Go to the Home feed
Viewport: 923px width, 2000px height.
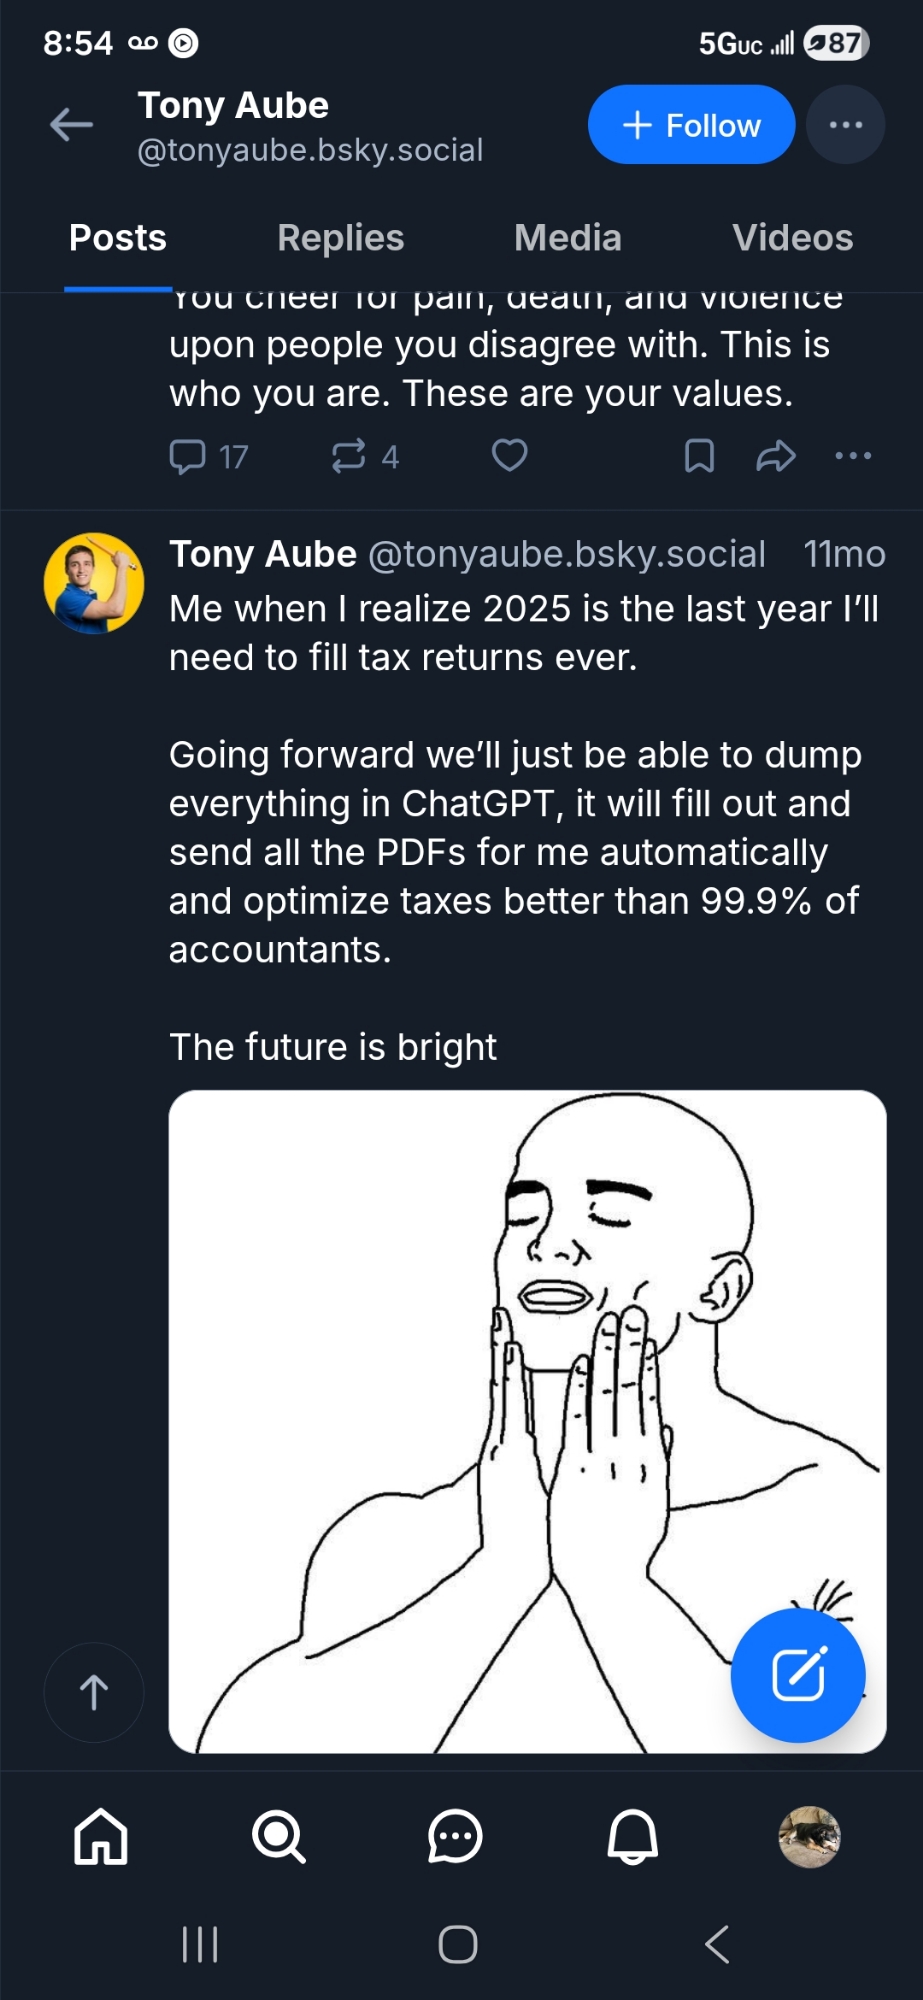point(101,1837)
